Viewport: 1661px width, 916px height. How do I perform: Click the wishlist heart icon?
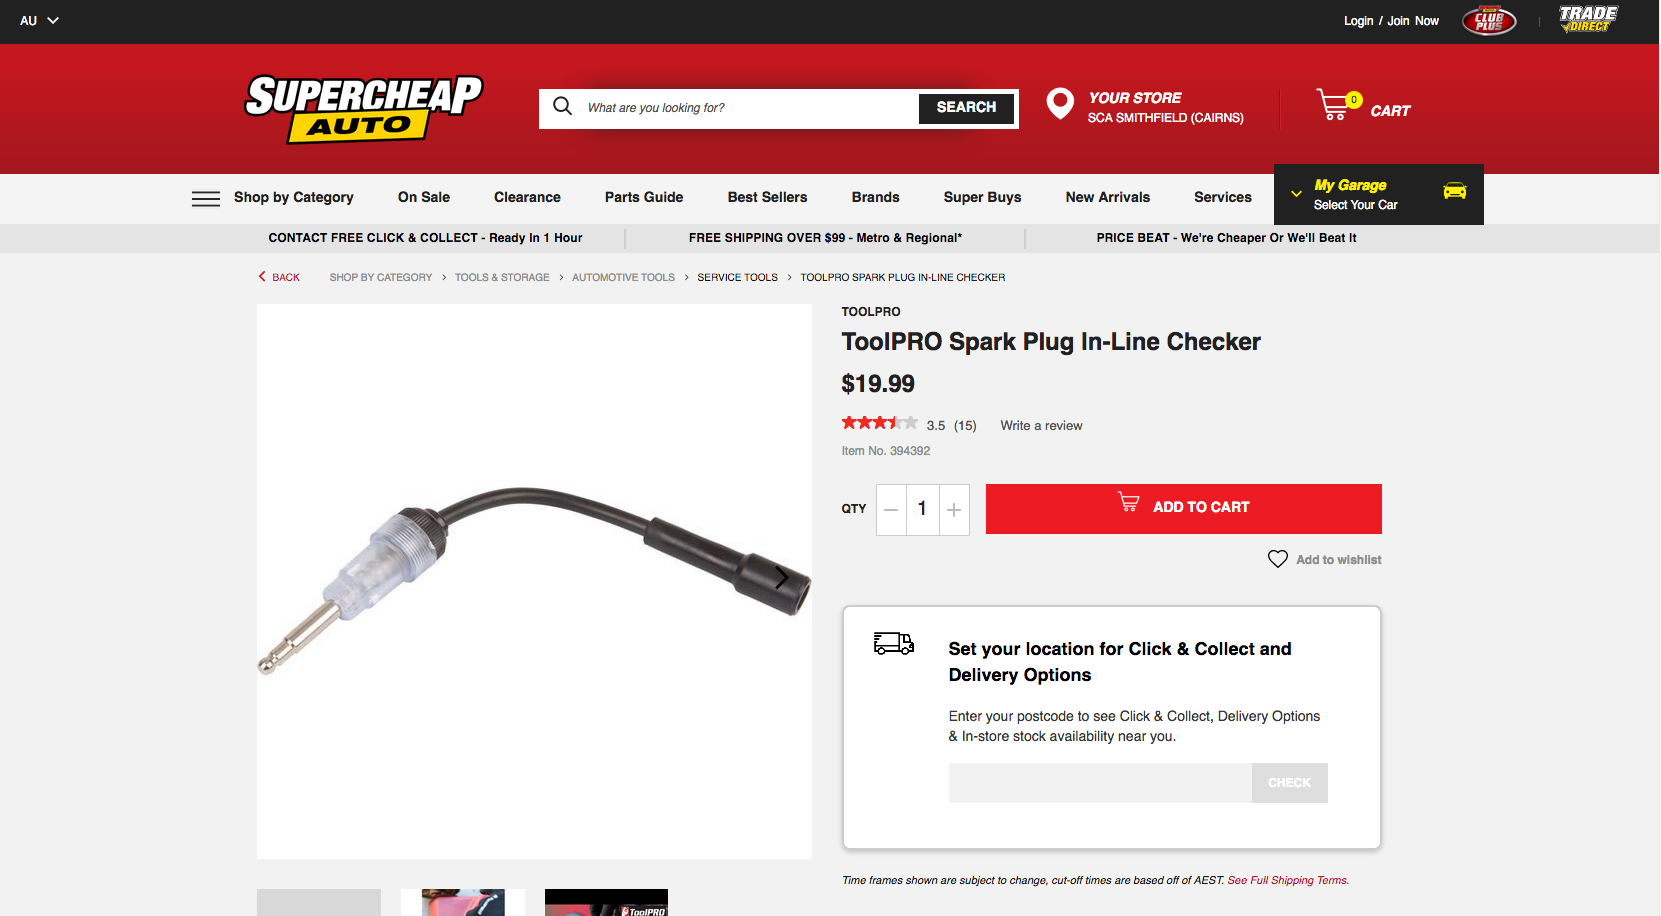click(1278, 559)
